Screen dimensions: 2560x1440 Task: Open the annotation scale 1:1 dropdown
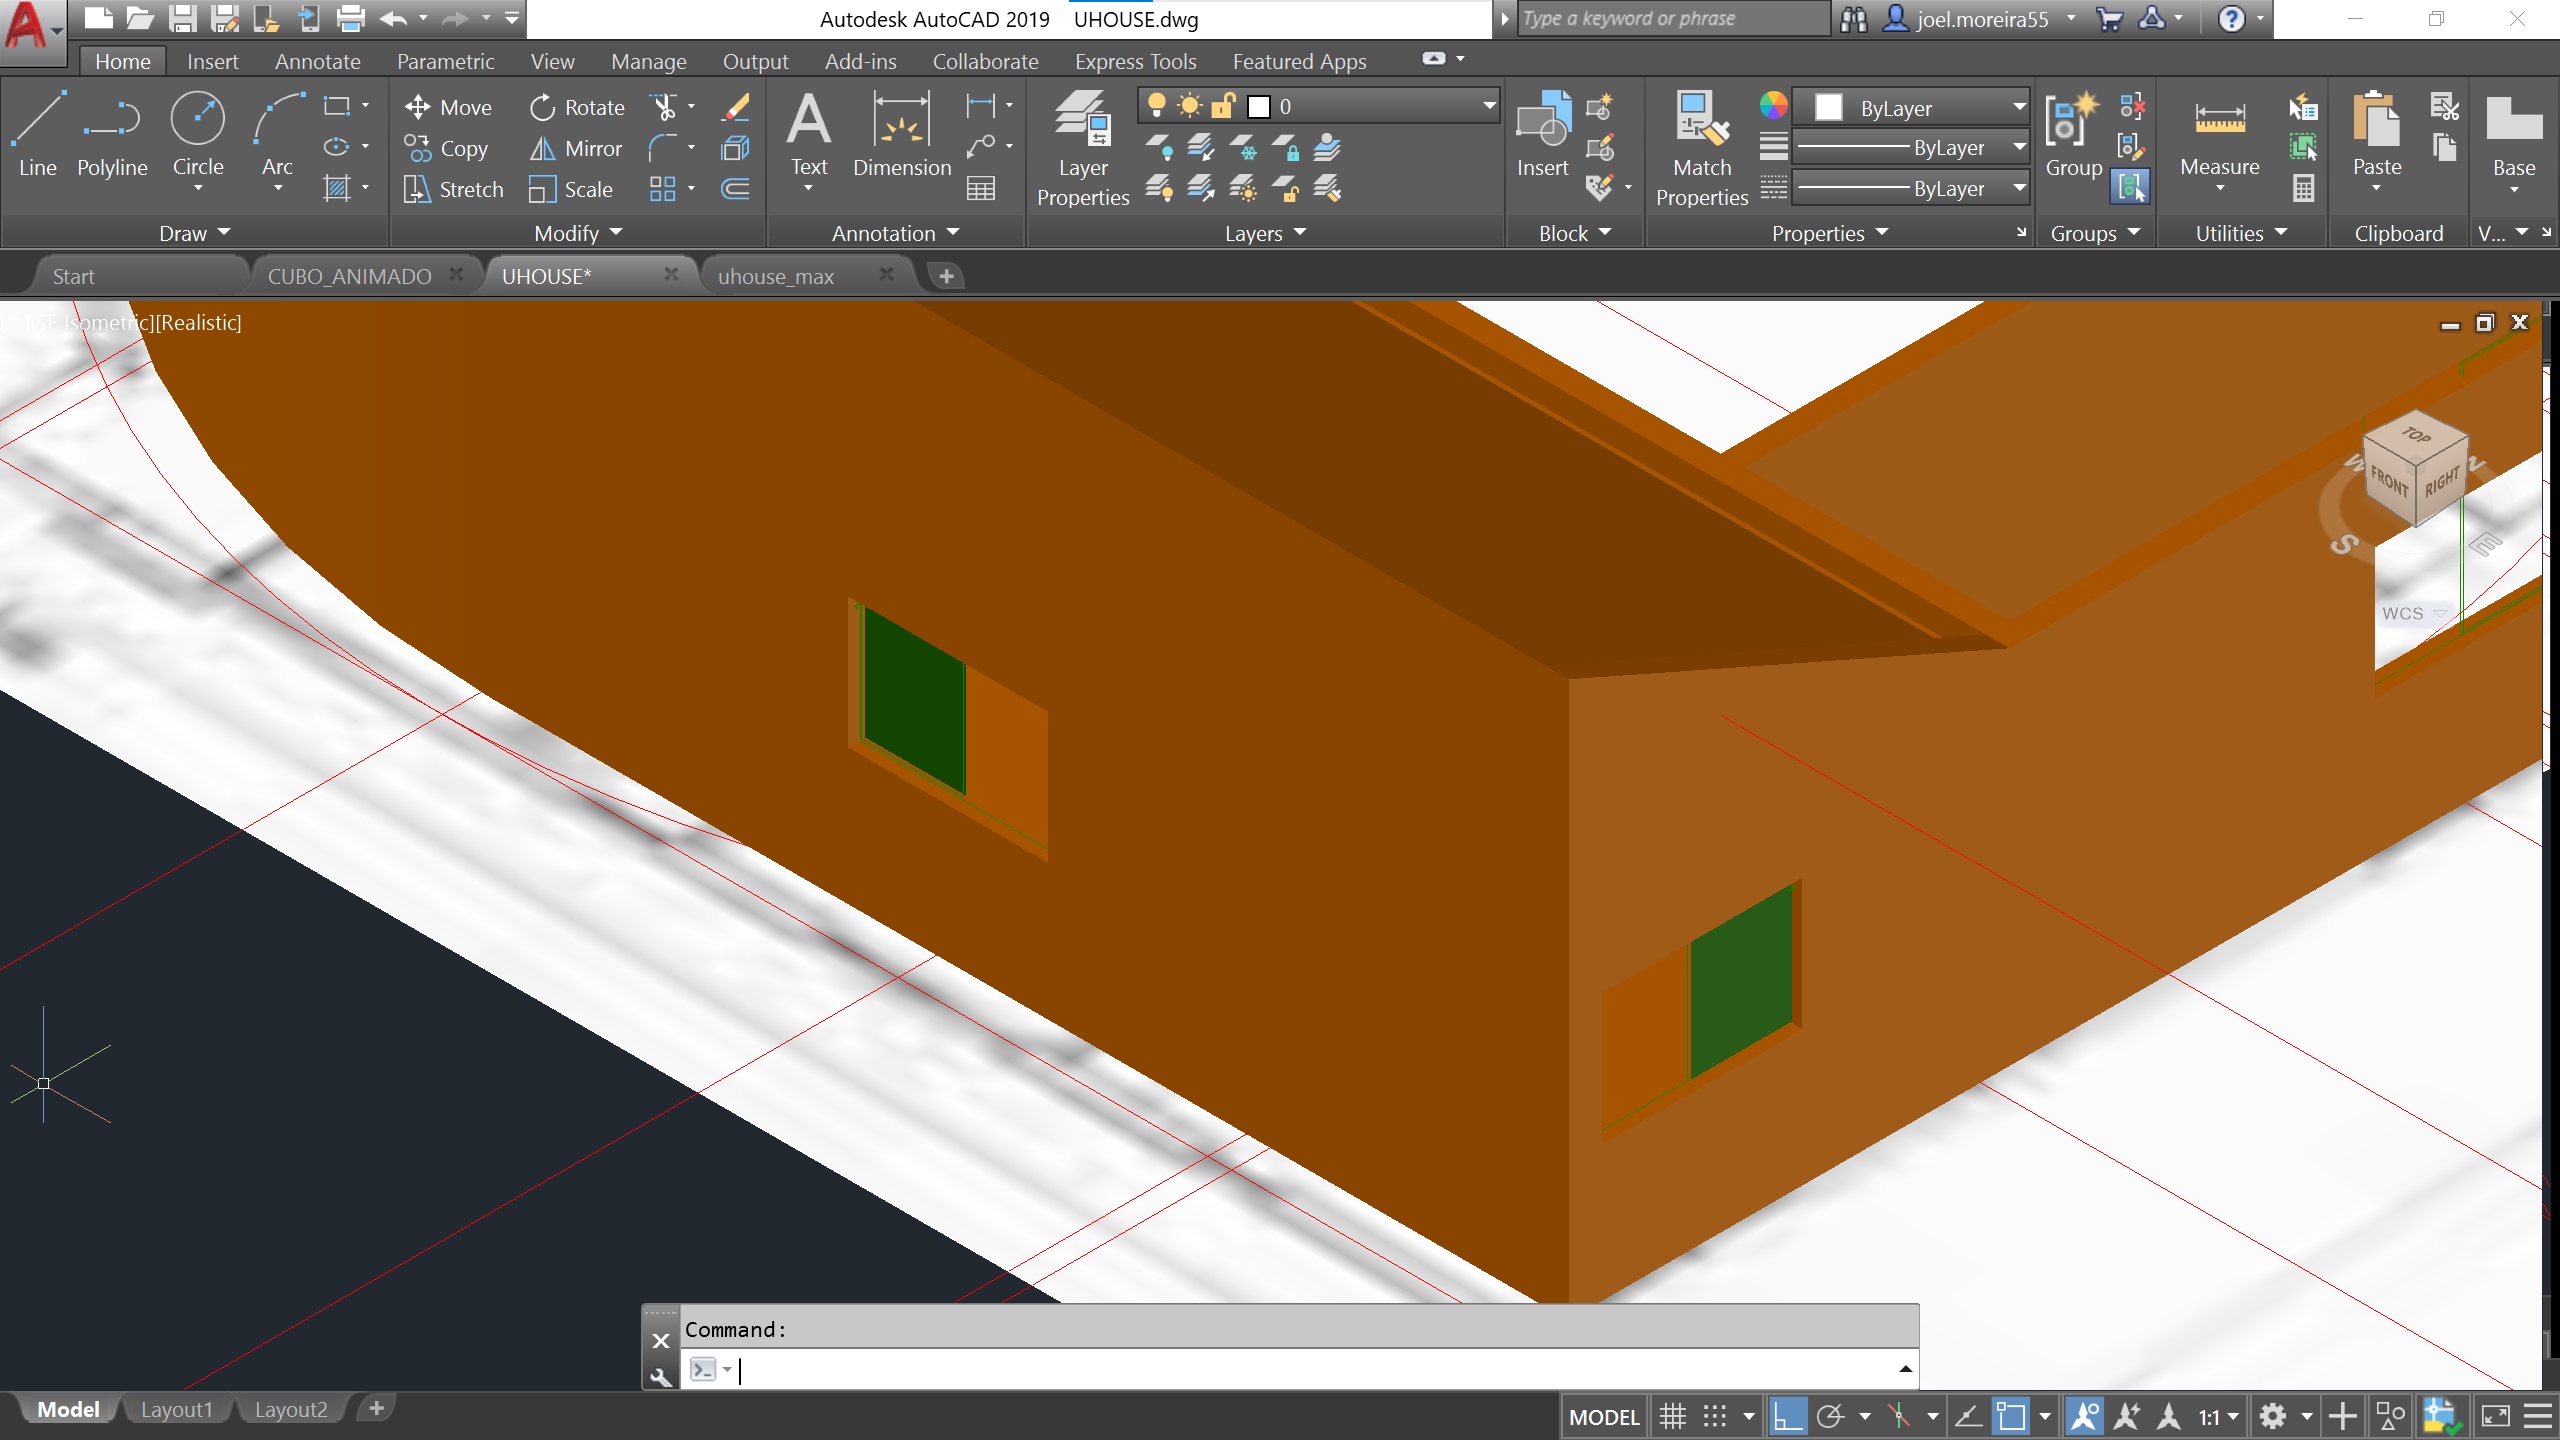pyautogui.click(x=2218, y=1416)
